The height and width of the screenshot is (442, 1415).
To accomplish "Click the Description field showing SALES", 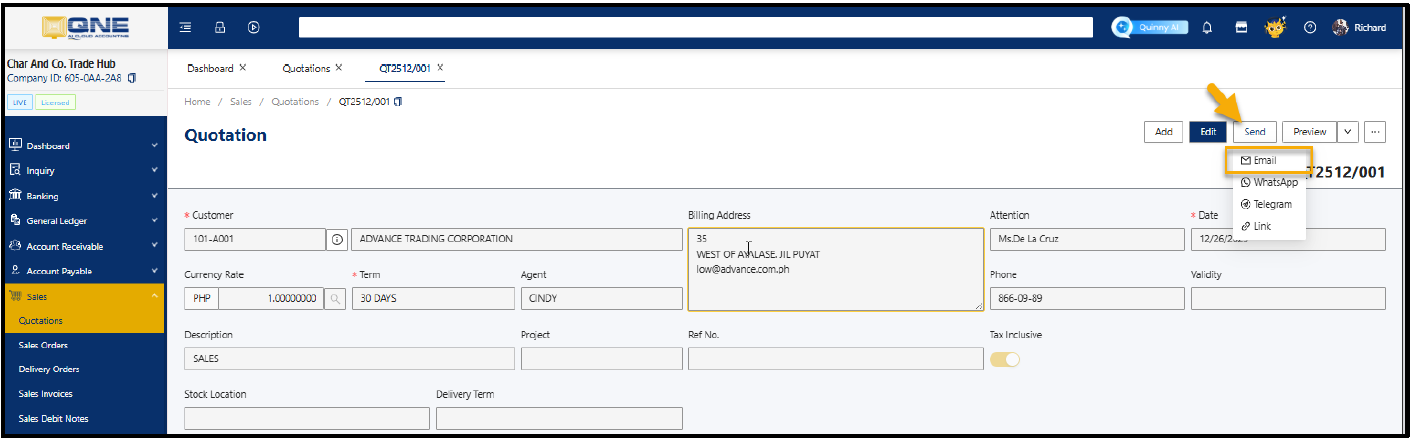I will [350, 358].
